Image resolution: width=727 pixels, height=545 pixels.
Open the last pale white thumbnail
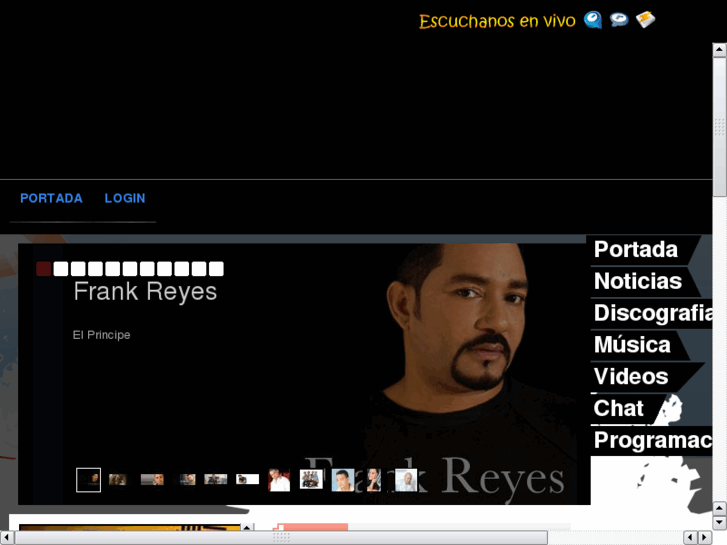(406, 480)
